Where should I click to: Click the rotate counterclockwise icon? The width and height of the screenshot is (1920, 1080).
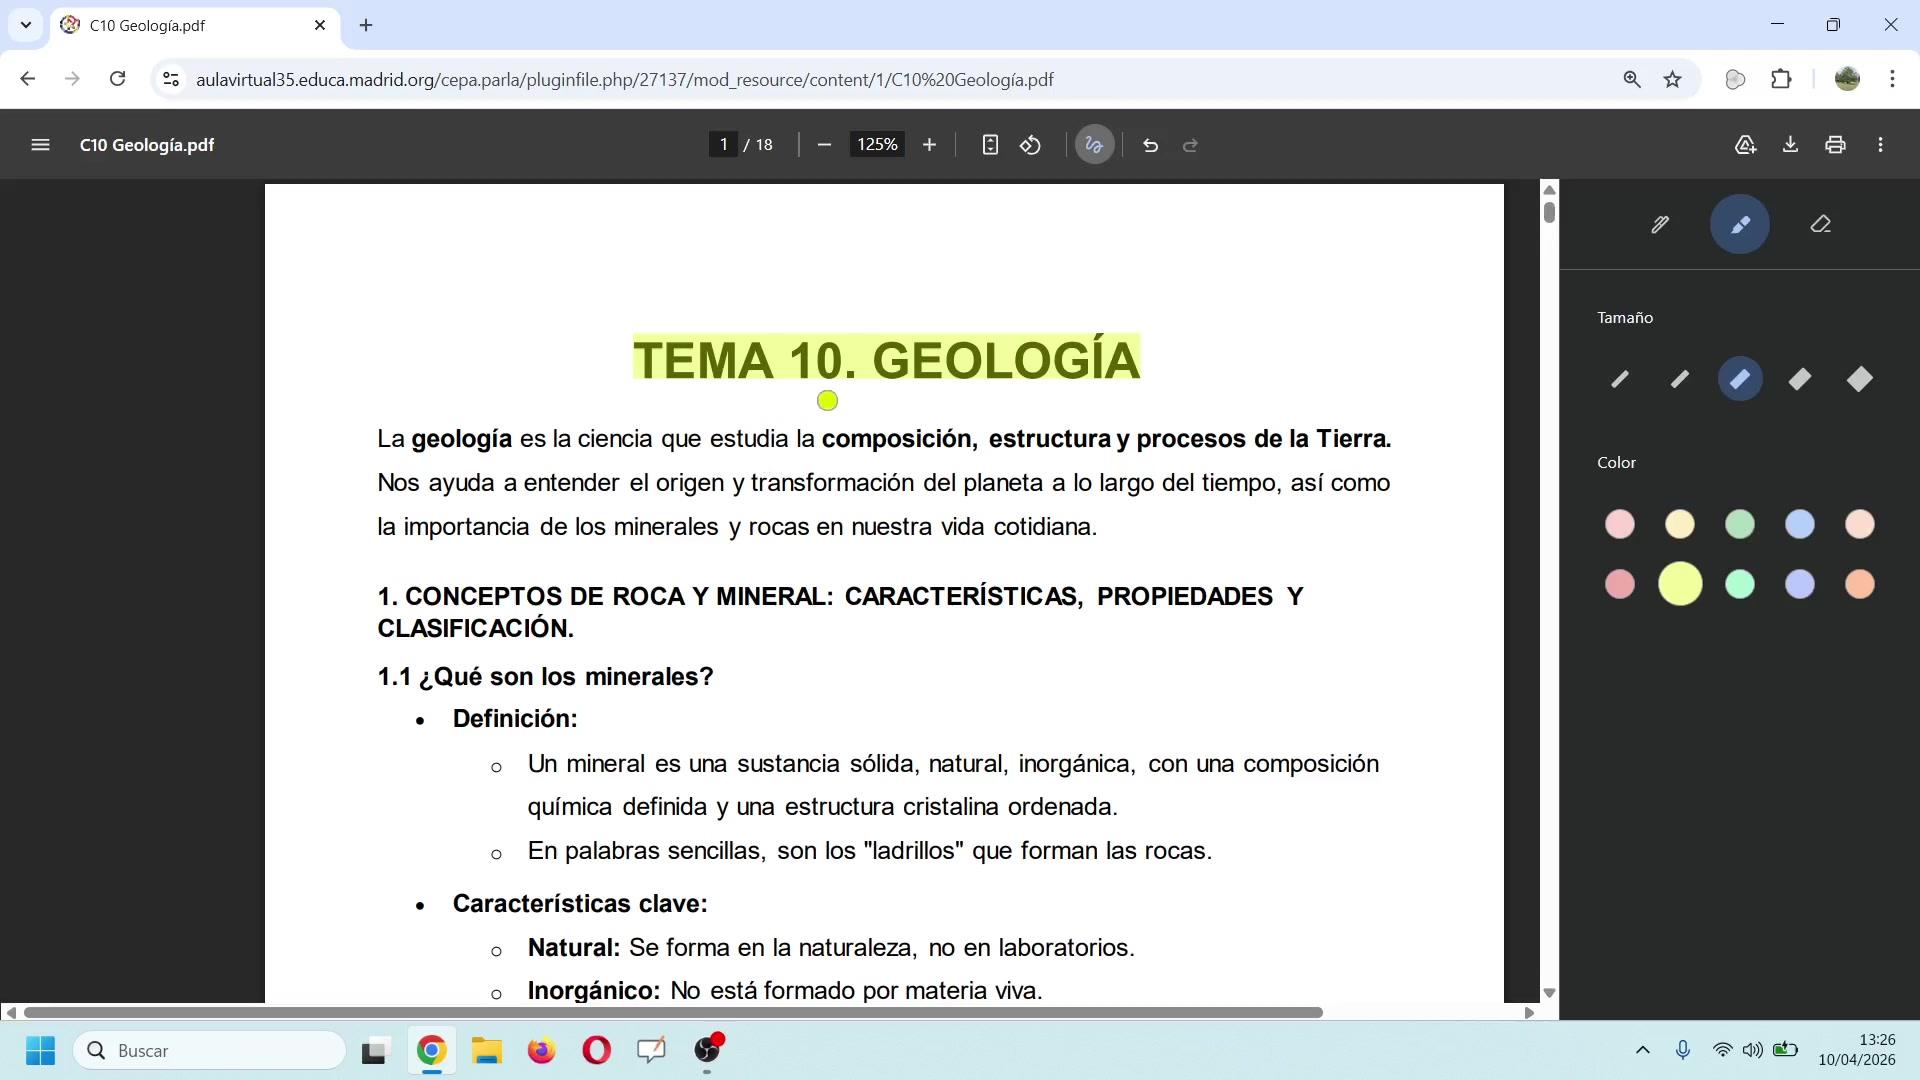pyautogui.click(x=1031, y=145)
